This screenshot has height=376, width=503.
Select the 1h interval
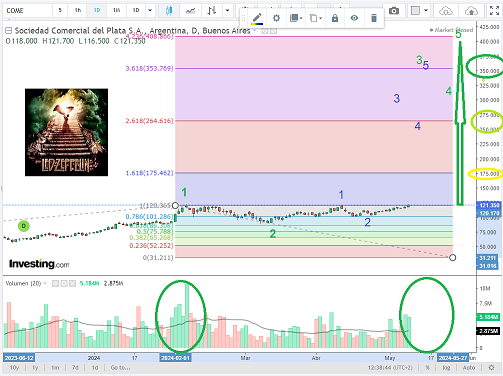click(78, 10)
